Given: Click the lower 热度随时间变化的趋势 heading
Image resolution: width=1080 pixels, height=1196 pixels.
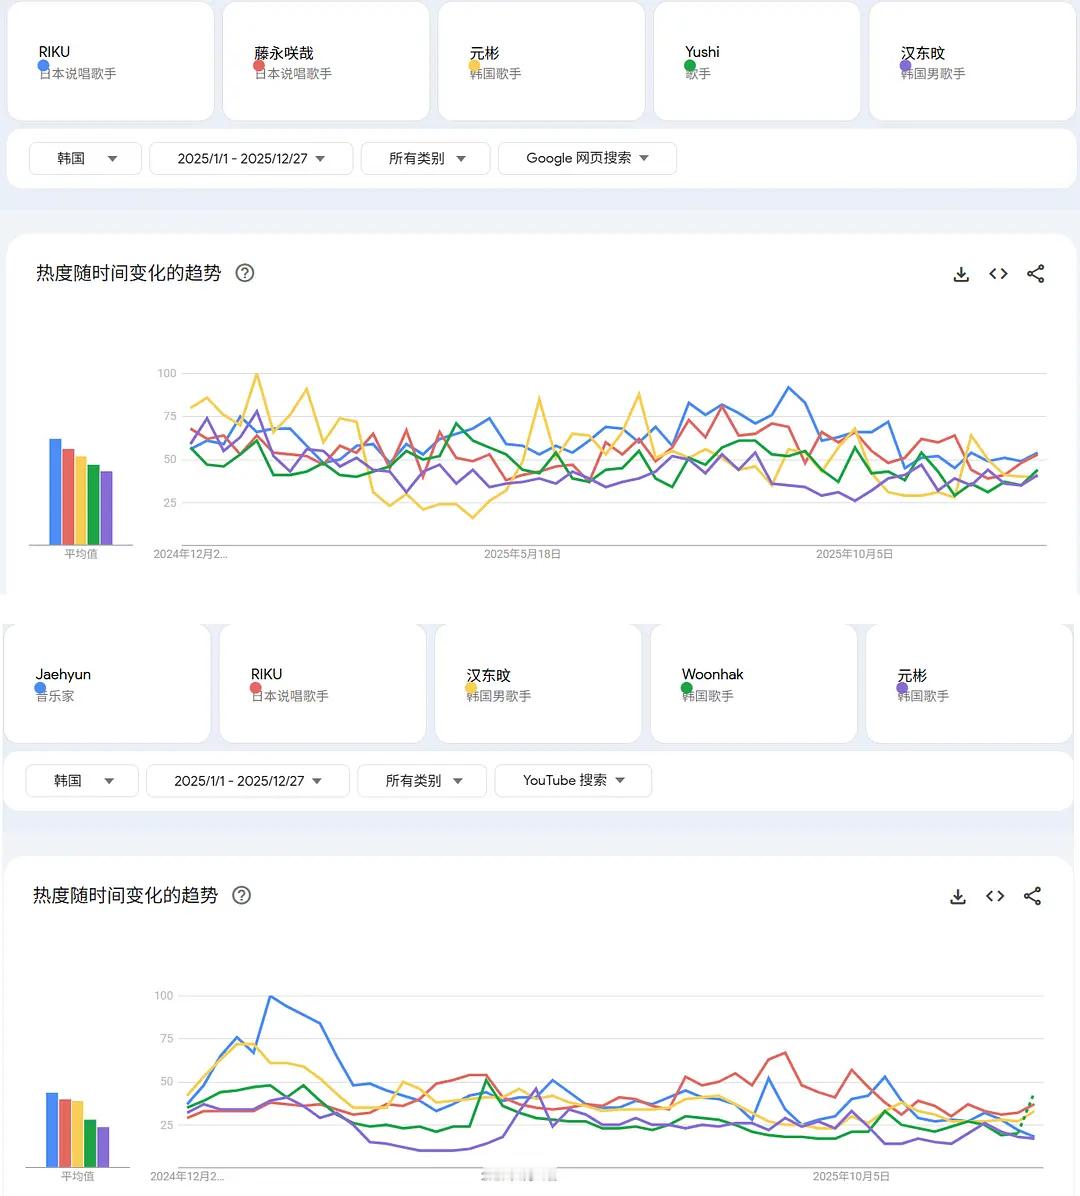Looking at the screenshot, I should tap(126, 895).
